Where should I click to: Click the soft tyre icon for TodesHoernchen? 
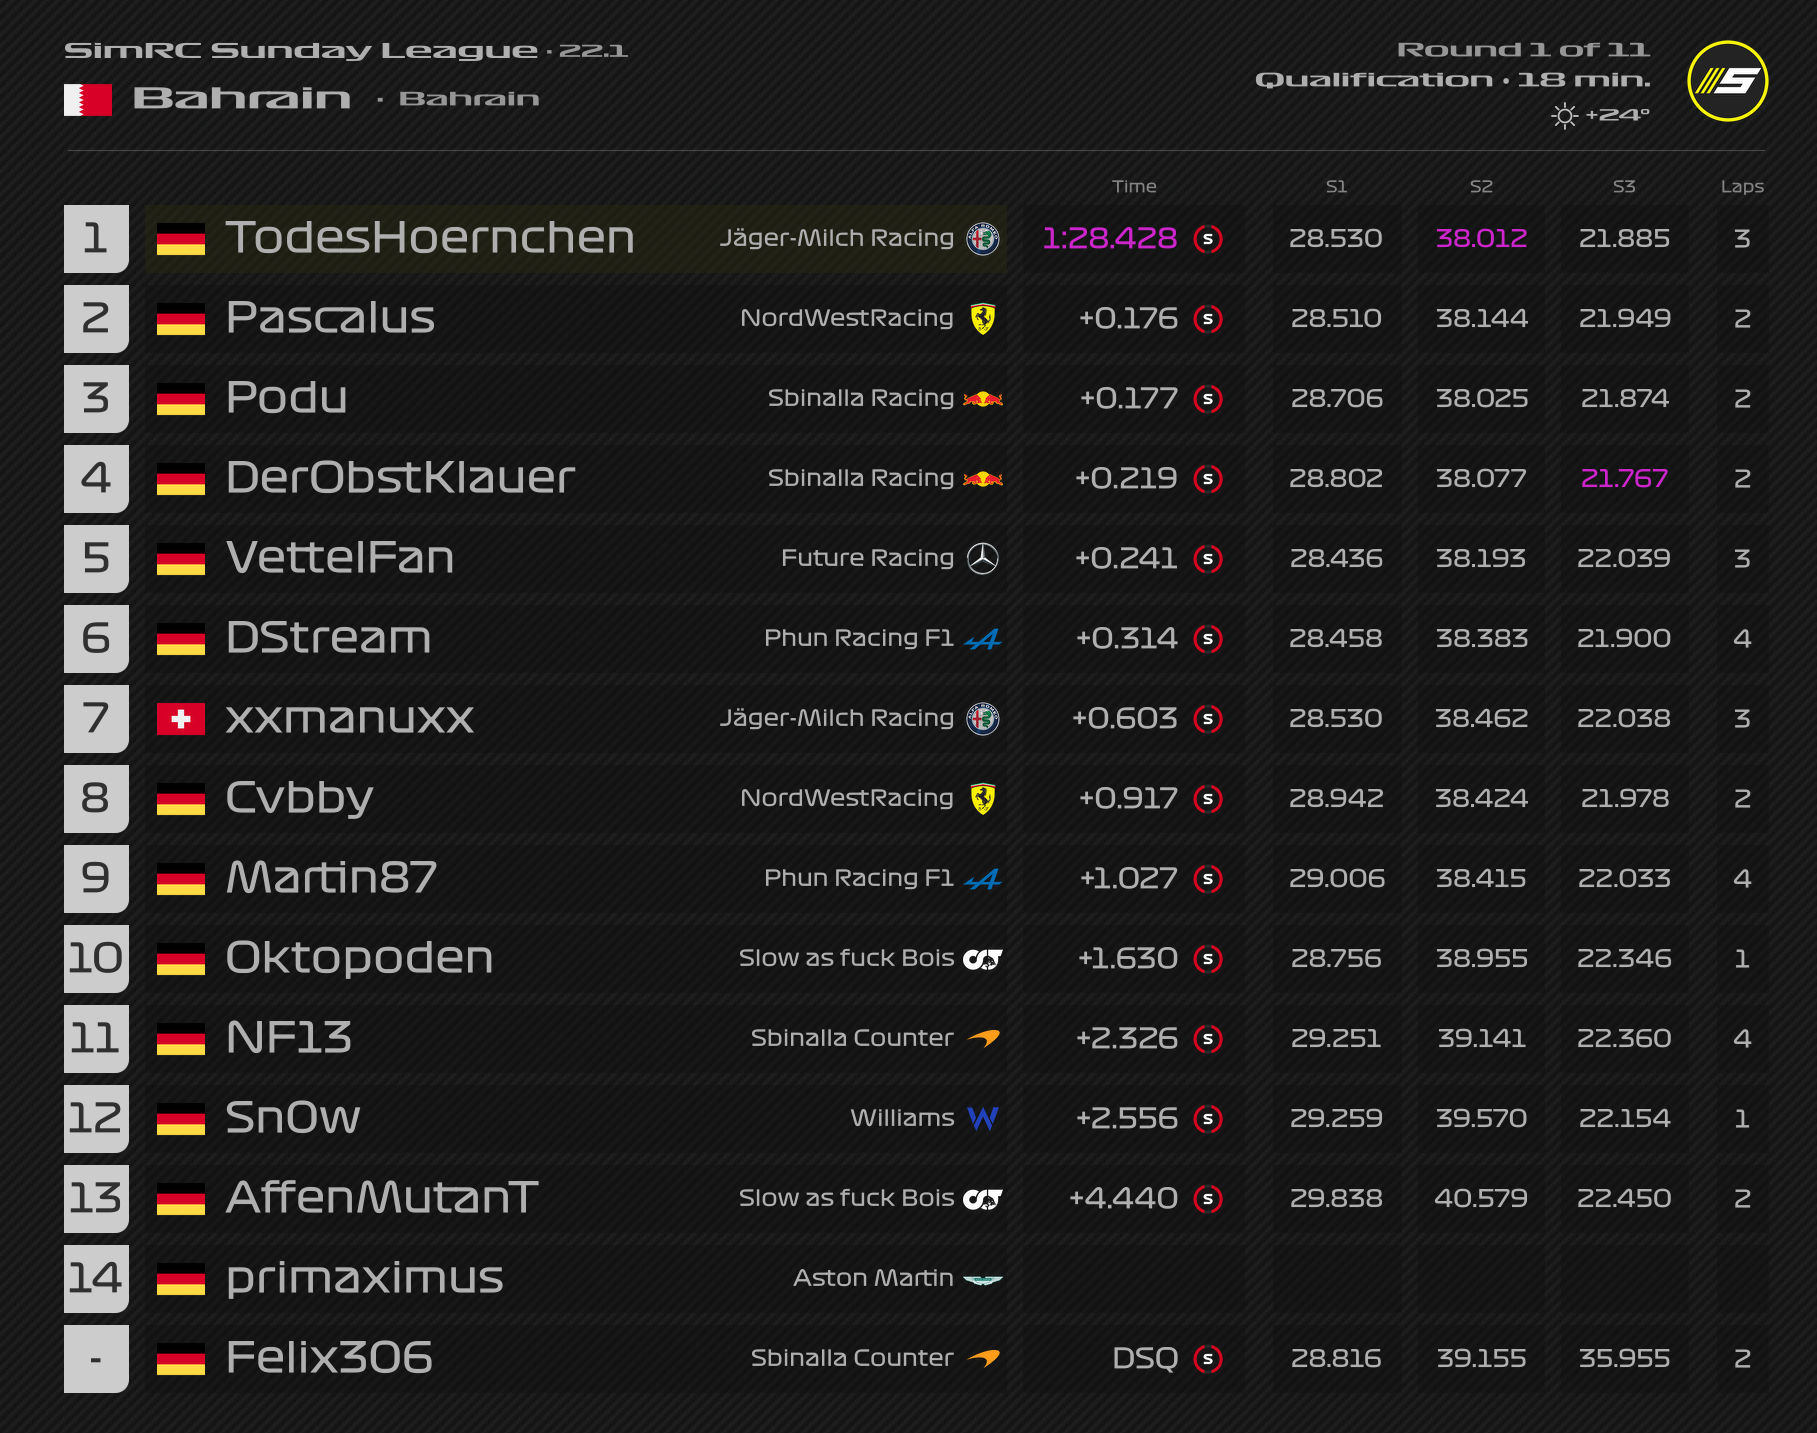click(x=1208, y=239)
